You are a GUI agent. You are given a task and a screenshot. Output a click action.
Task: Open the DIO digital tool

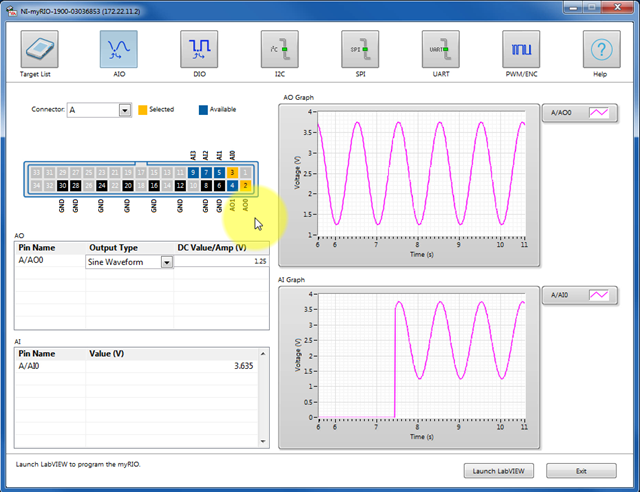click(x=199, y=49)
